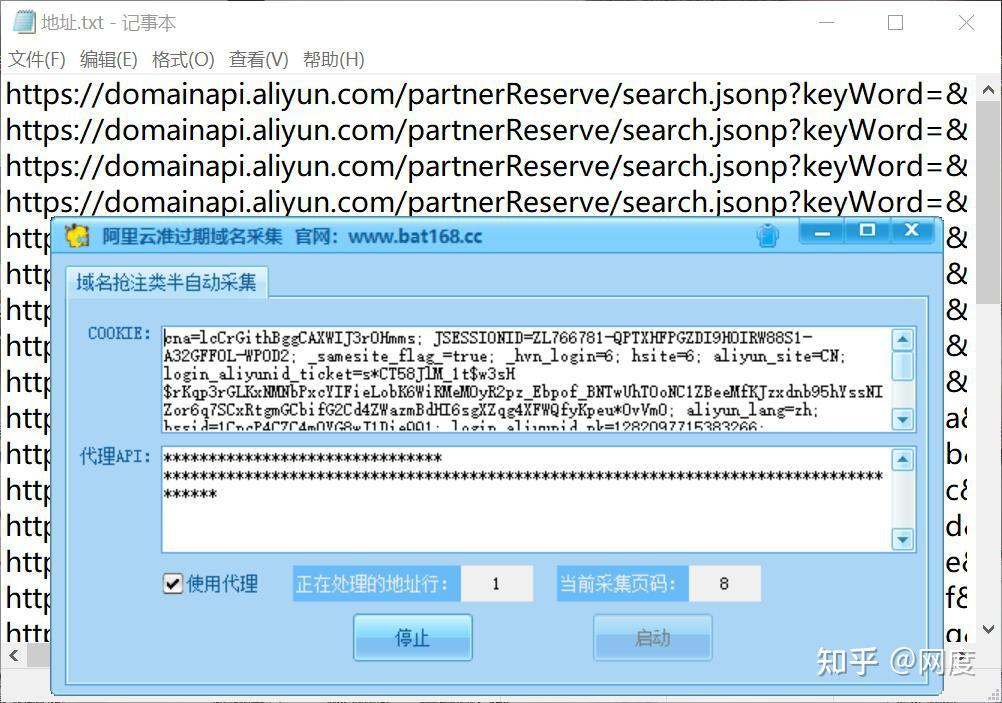Open the 编辑(E) menu in Notepad
This screenshot has height=703, width=1002.
coord(109,59)
